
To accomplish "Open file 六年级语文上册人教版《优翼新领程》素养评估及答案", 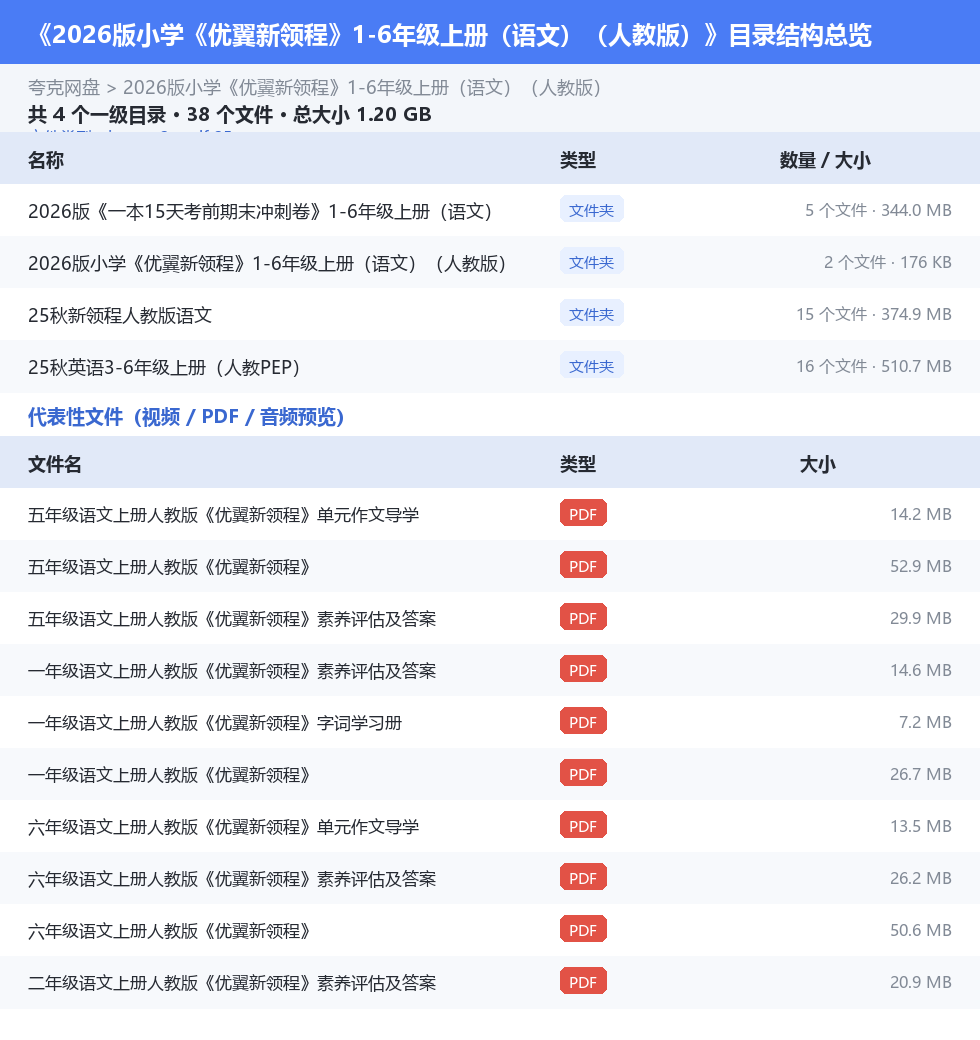I will click(232, 879).
